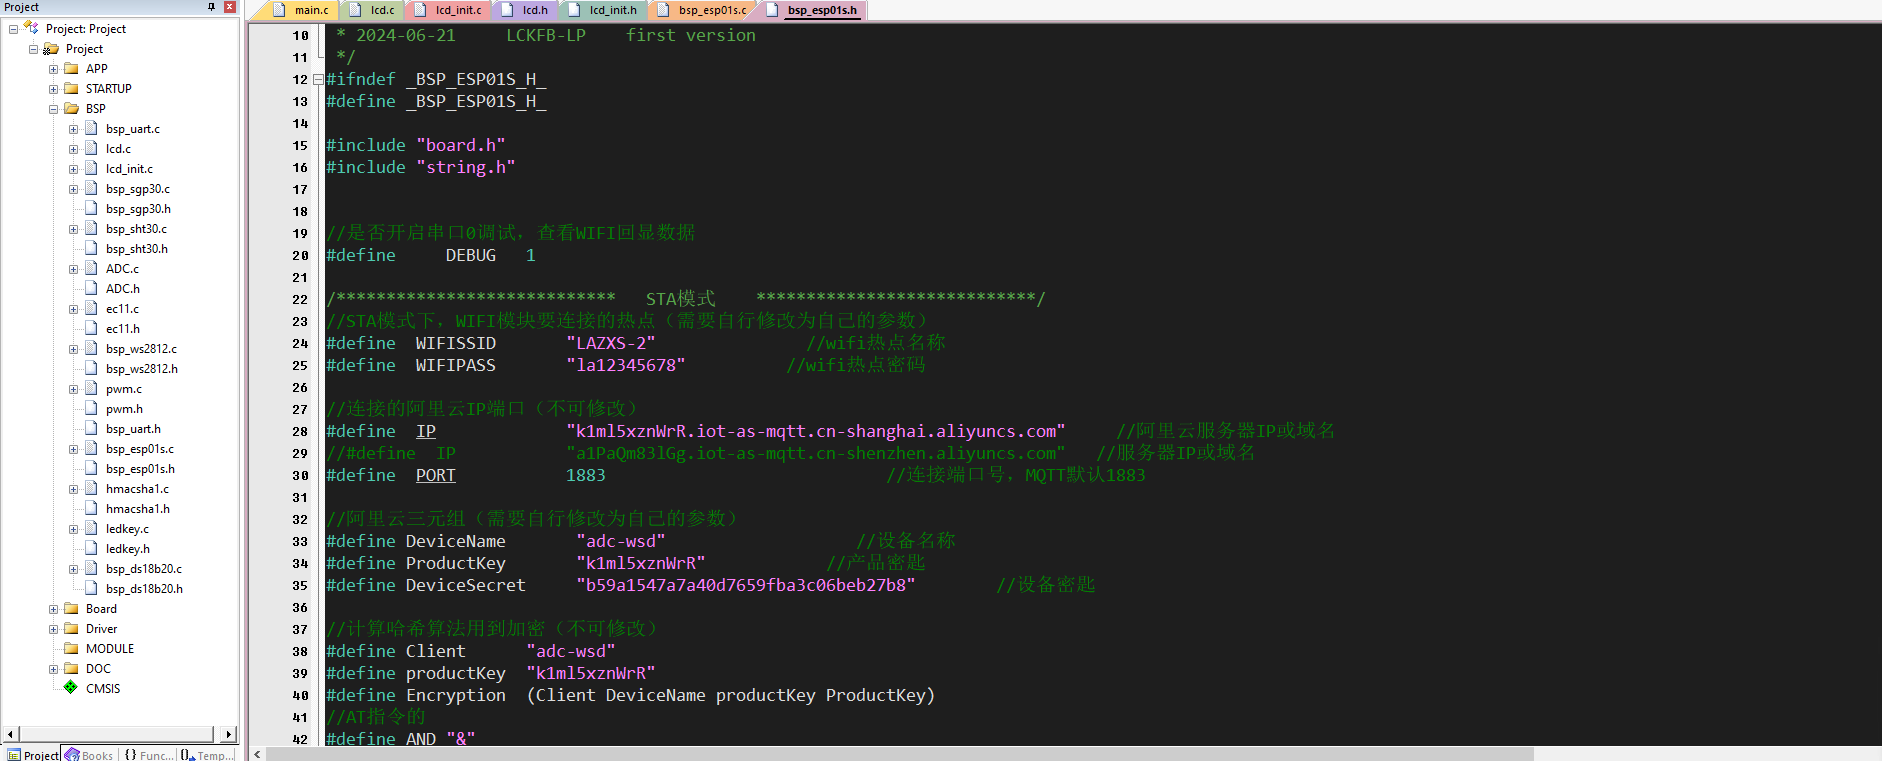Click the APP folder icon

point(71,69)
